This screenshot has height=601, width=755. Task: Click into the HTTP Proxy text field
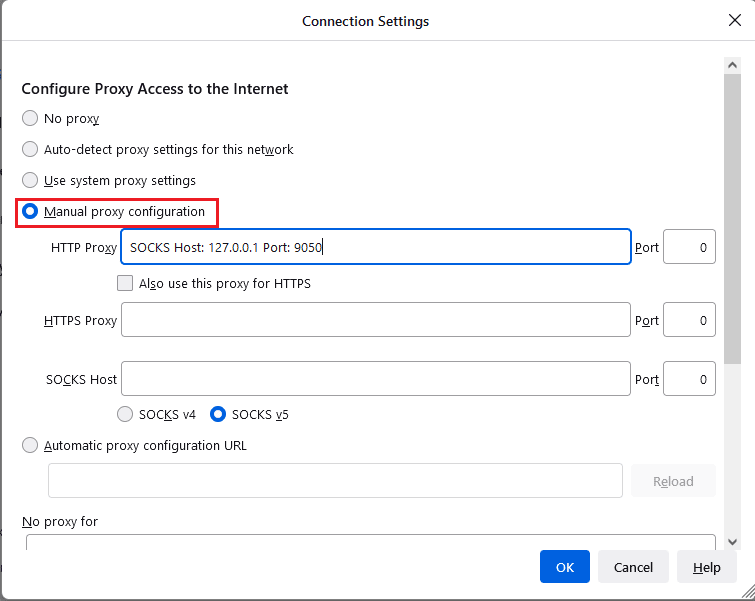[x=376, y=247]
